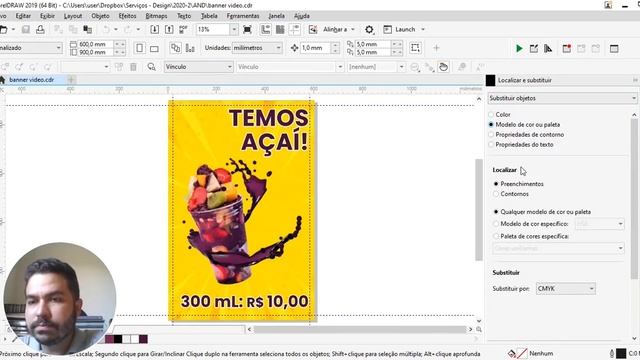Open Substituir objetos dropdown
640x360 pixels.
562,98
